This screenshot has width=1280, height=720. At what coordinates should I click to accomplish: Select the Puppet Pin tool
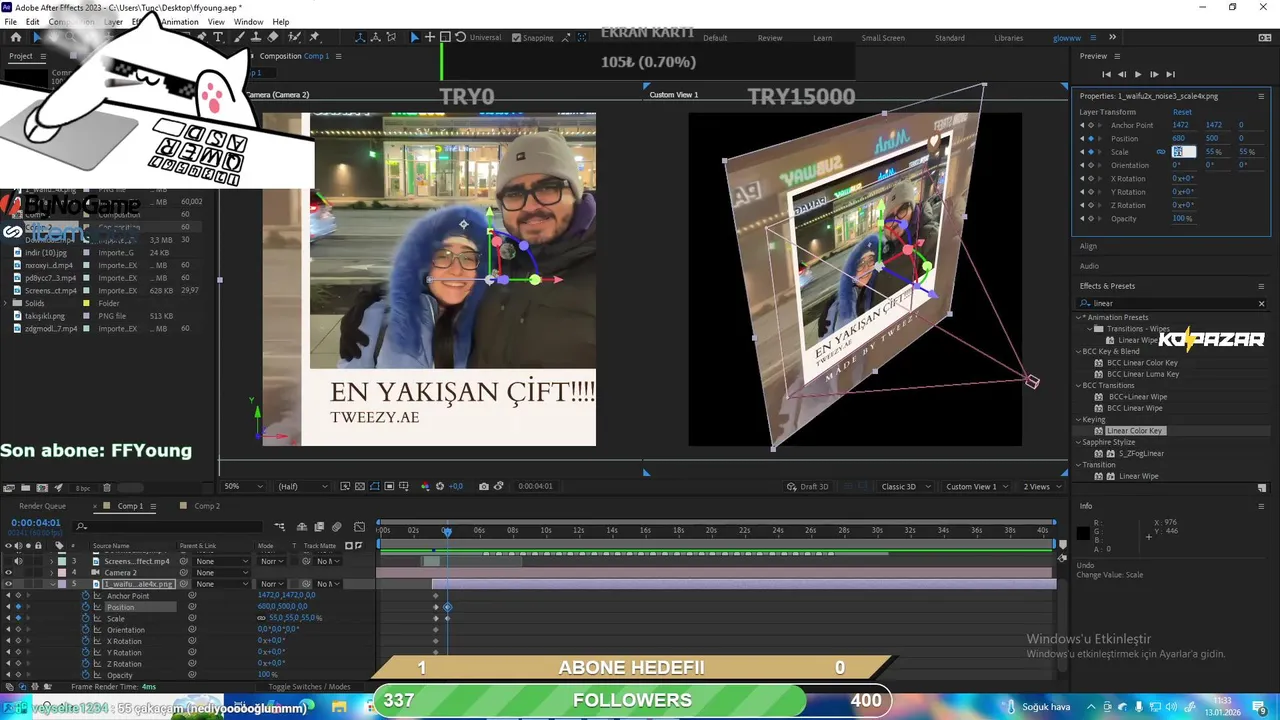click(315, 37)
